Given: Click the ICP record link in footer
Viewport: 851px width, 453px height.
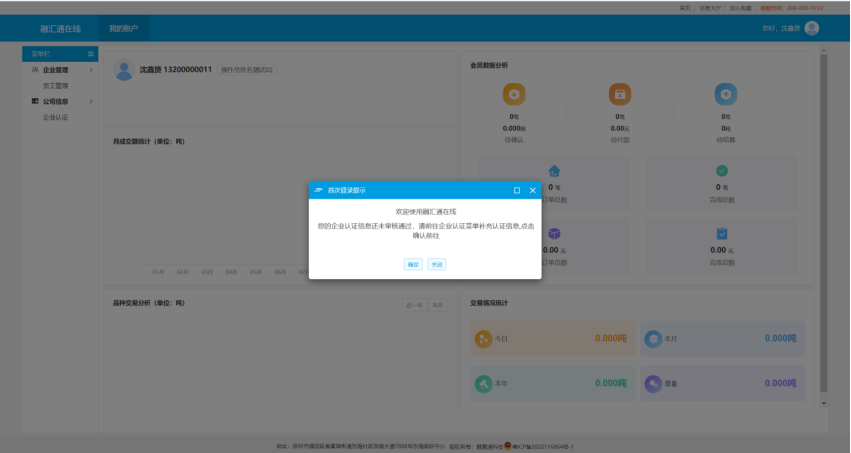Looking at the screenshot, I should [543, 447].
